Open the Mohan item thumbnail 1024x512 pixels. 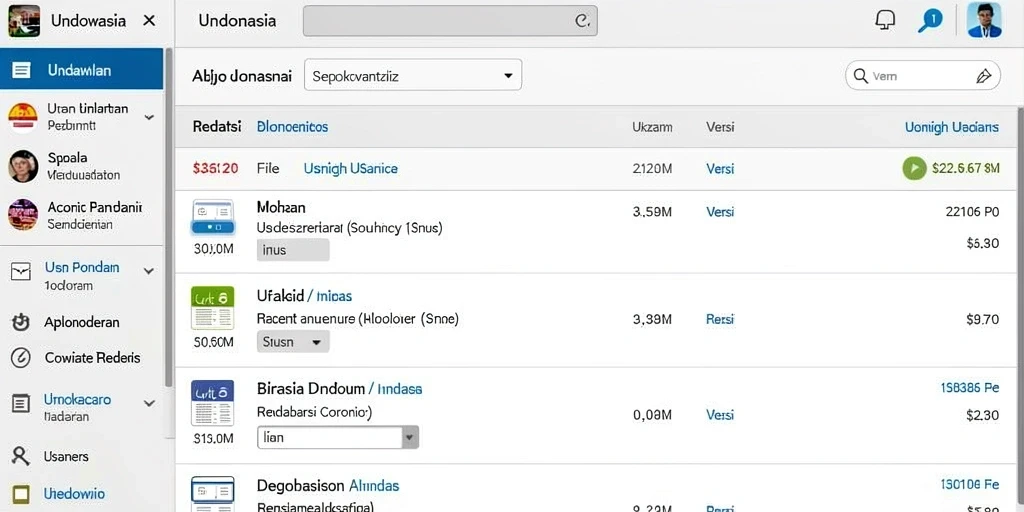213,217
